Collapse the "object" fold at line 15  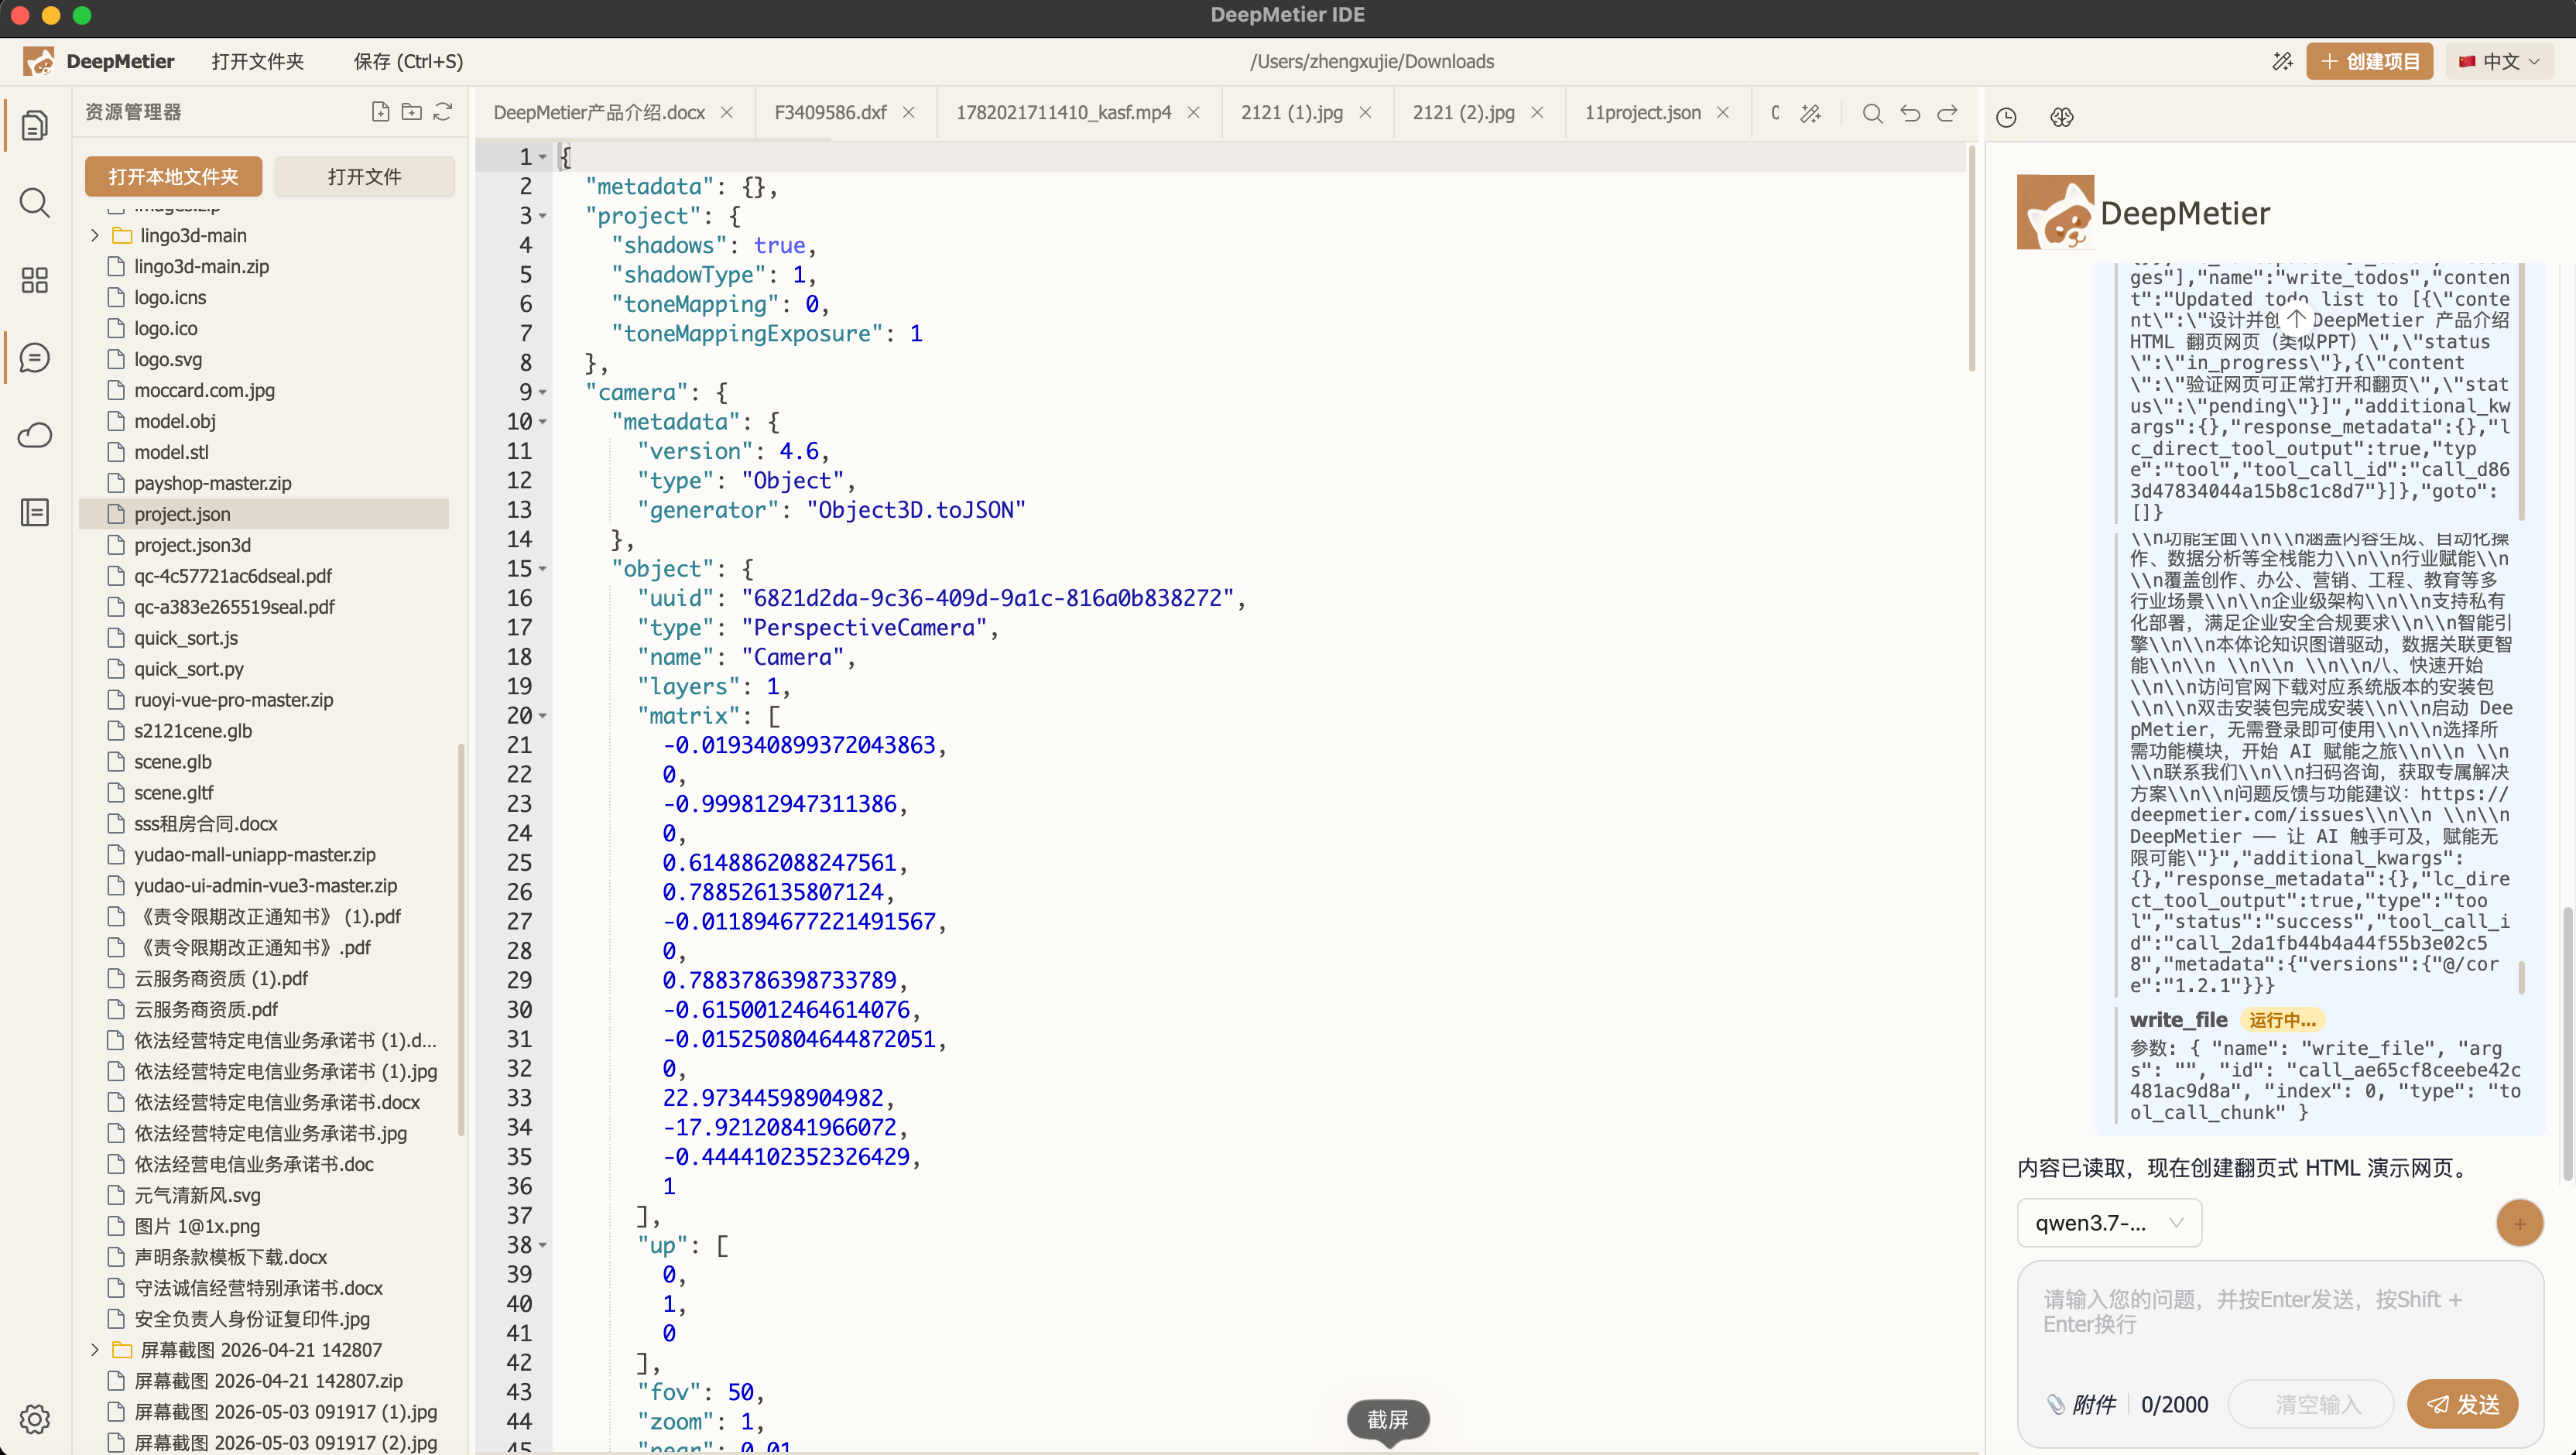click(543, 569)
